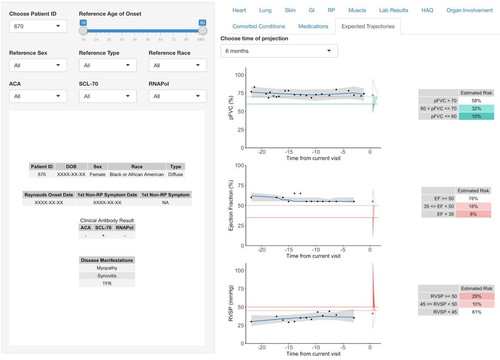Screen dimensions: 500x360
Task: Click the pFVC > 70 risk row value 58%
Action: click(x=476, y=101)
